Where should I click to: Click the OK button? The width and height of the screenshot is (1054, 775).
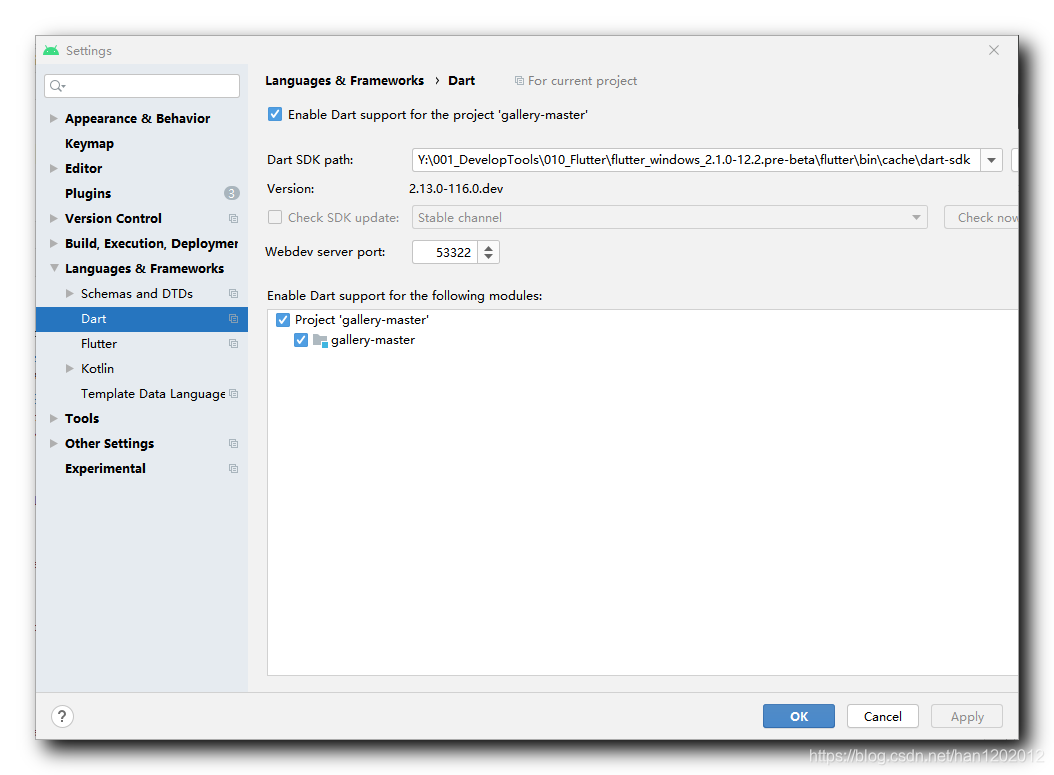point(799,717)
